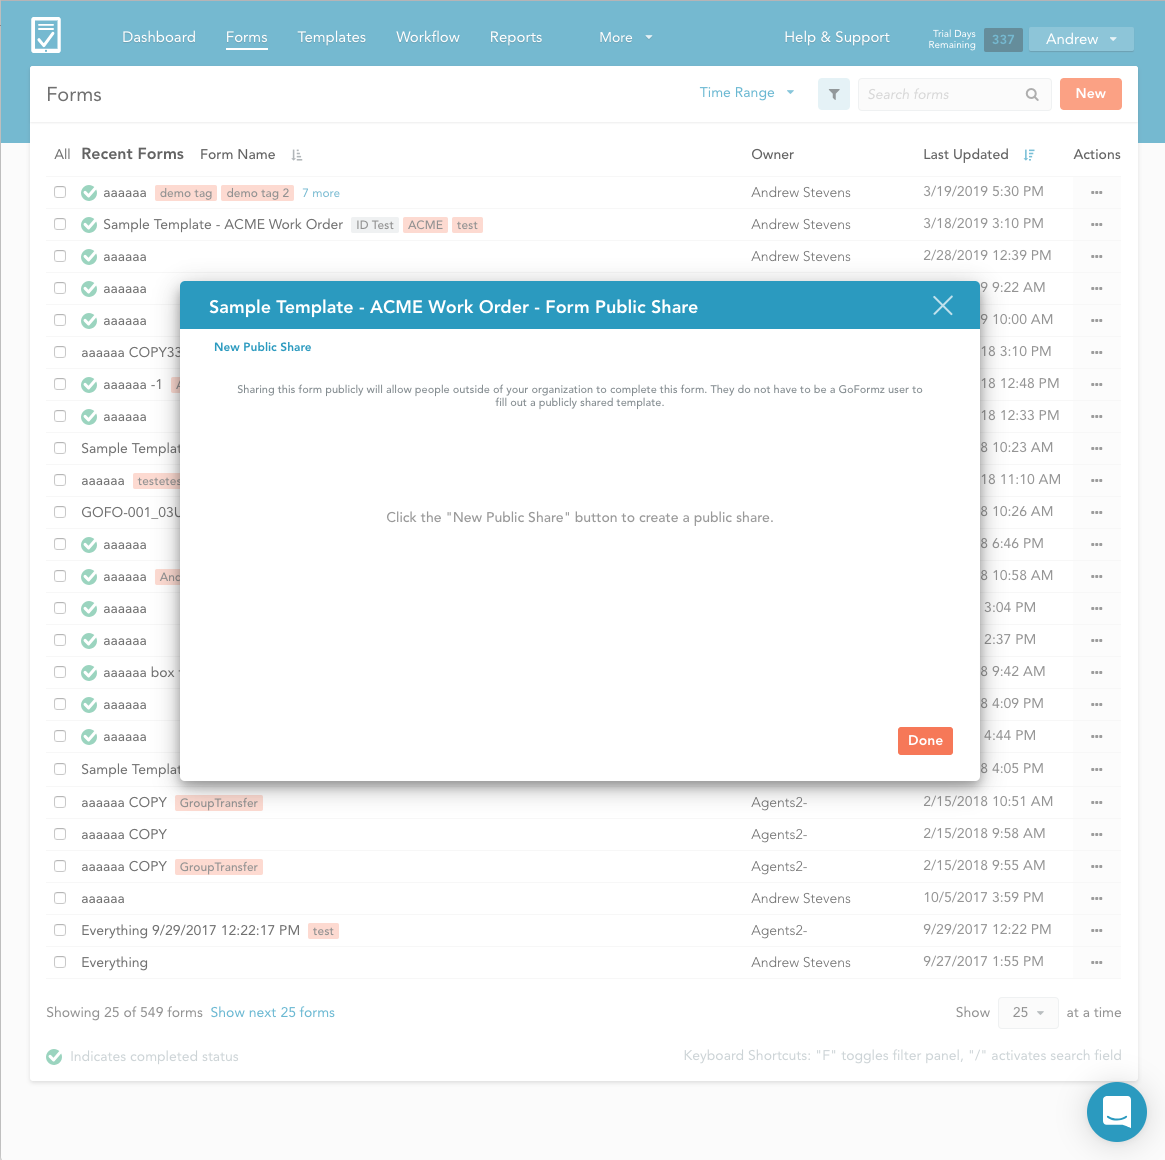This screenshot has width=1165, height=1160.
Task: Open actions menu for the Everything form
Action: point(1096,962)
